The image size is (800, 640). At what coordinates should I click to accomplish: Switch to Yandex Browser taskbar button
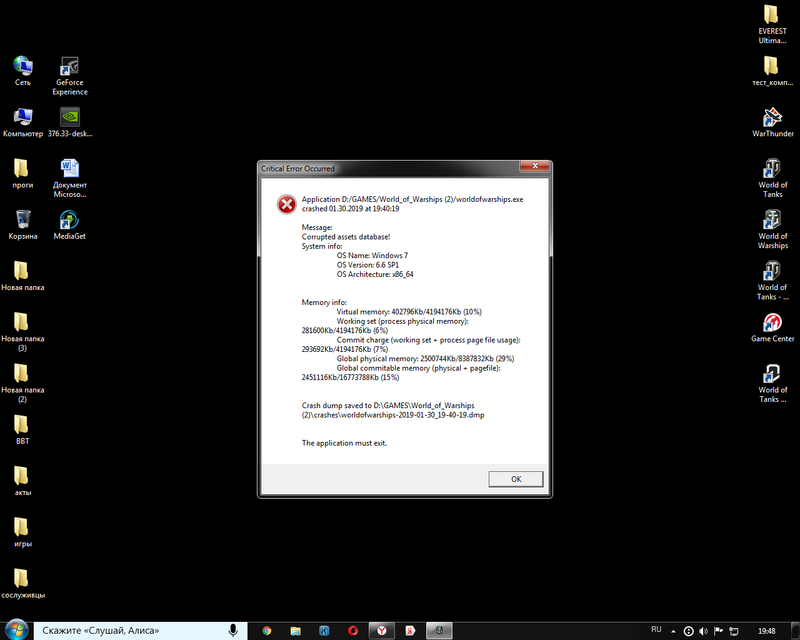coord(382,631)
